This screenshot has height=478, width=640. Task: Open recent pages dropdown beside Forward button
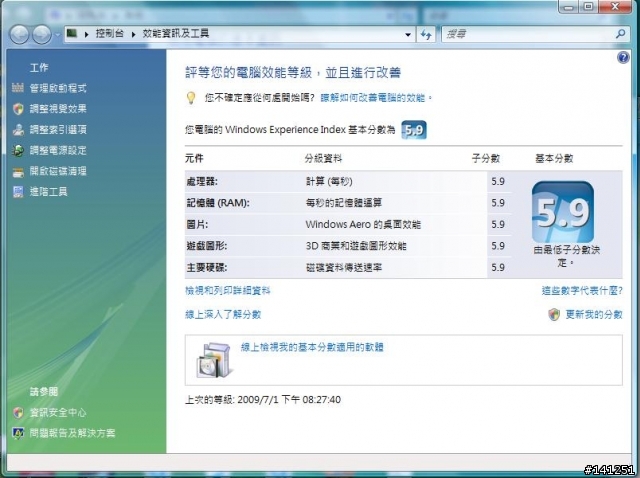57,35
